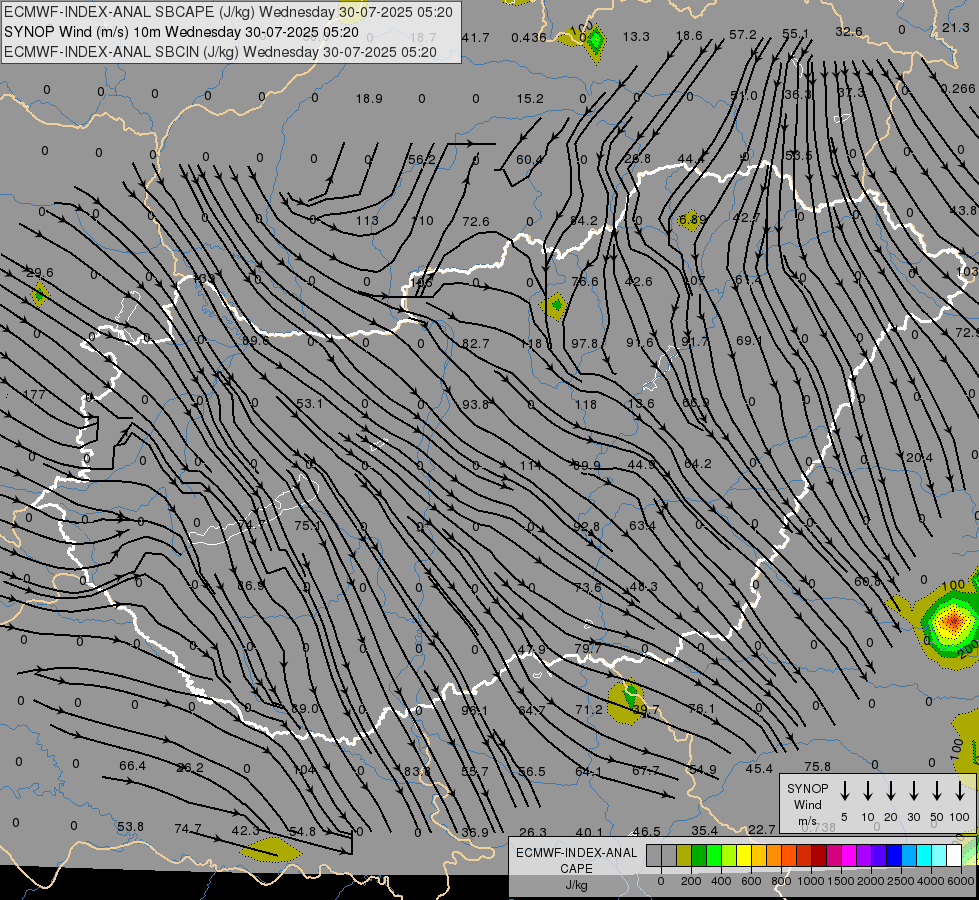This screenshot has width=979, height=900.
Task: Click the SYNOP Wind 10m title line
Action: tap(181, 32)
